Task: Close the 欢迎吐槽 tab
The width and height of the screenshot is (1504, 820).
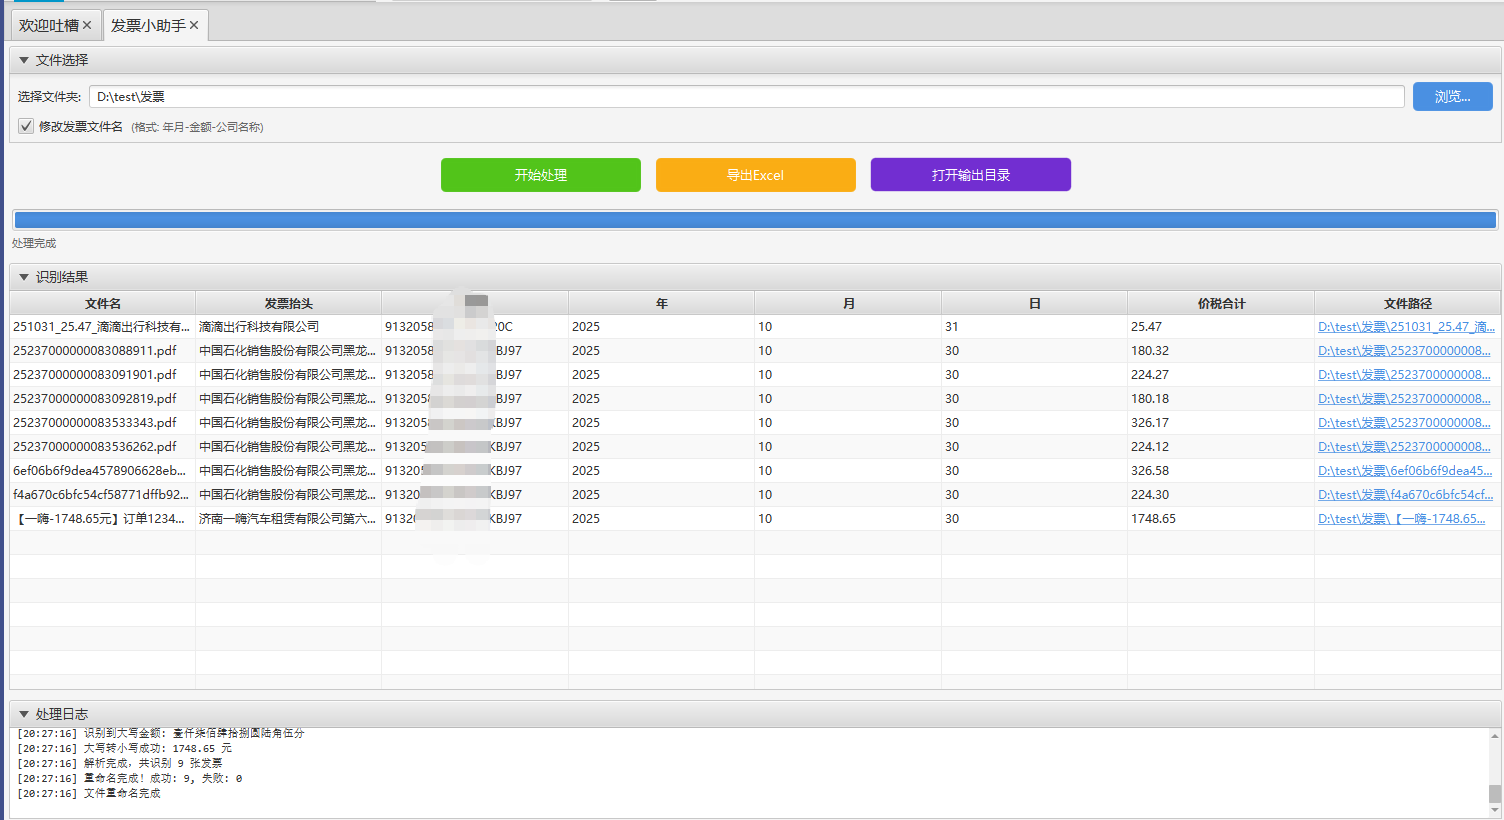Action: coord(87,25)
